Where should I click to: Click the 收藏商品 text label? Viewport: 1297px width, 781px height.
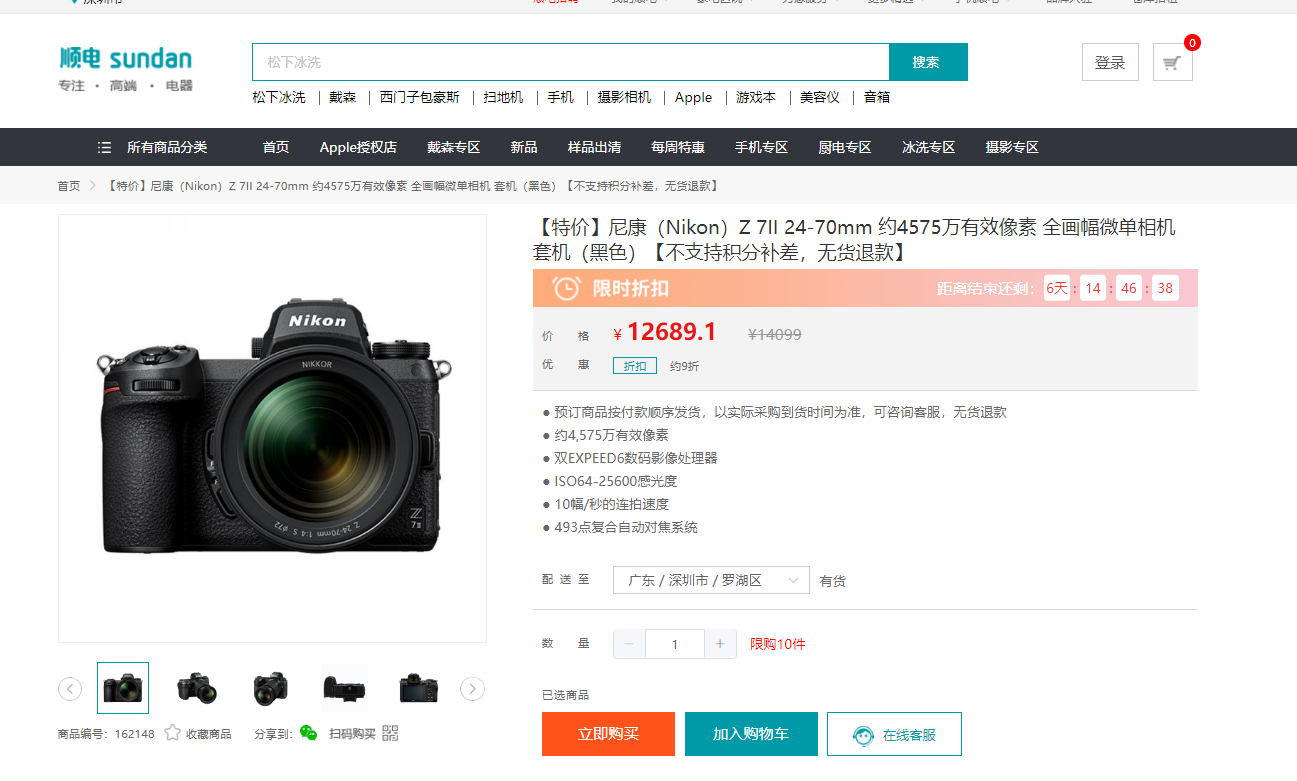pyautogui.click(x=208, y=734)
